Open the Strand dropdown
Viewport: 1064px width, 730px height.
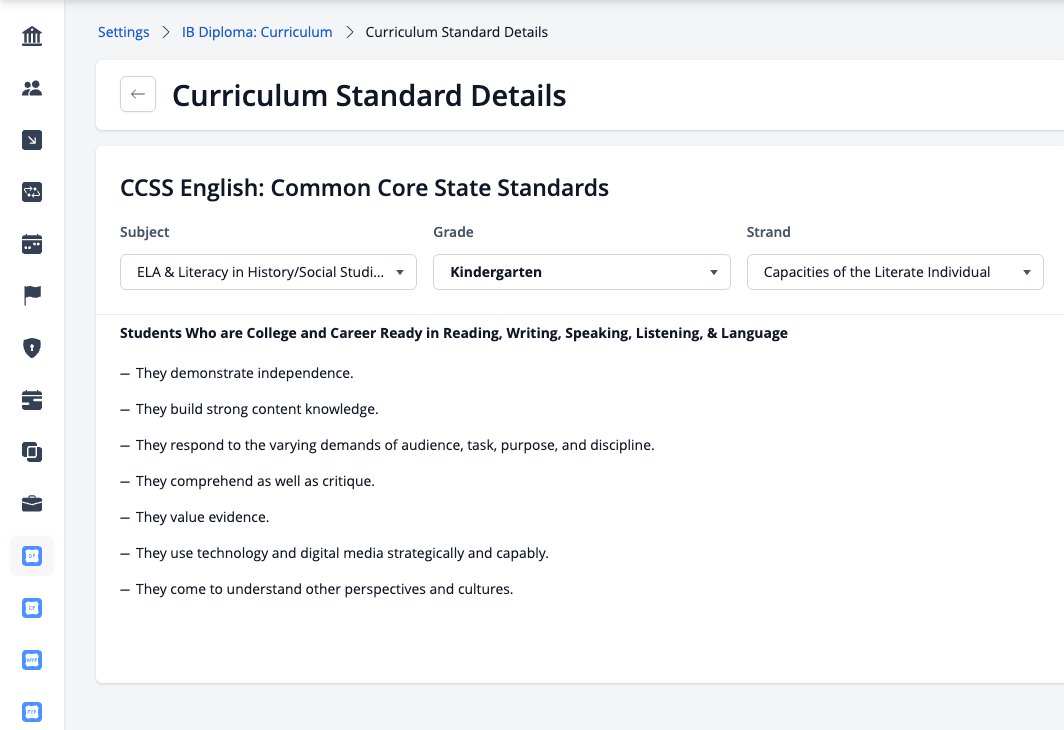coord(895,272)
